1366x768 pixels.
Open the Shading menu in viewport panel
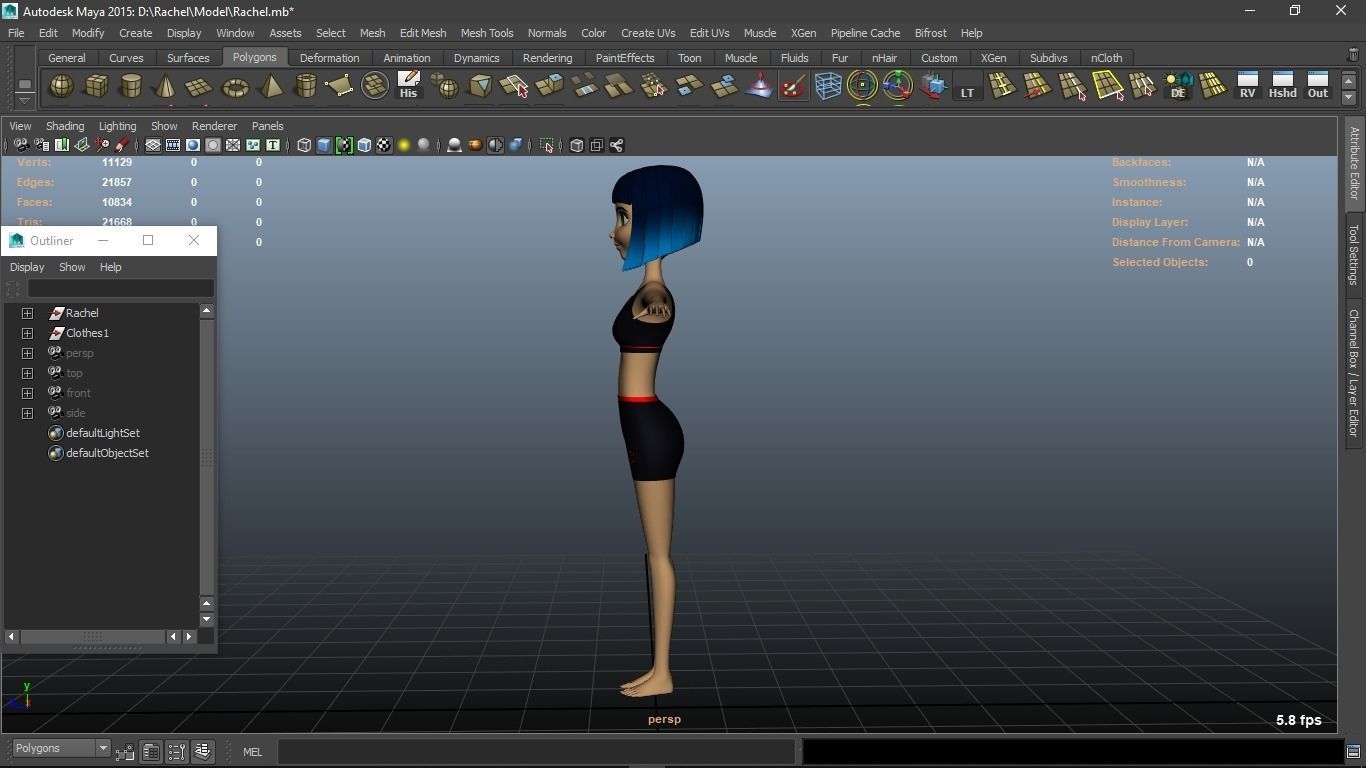(65, 126)
